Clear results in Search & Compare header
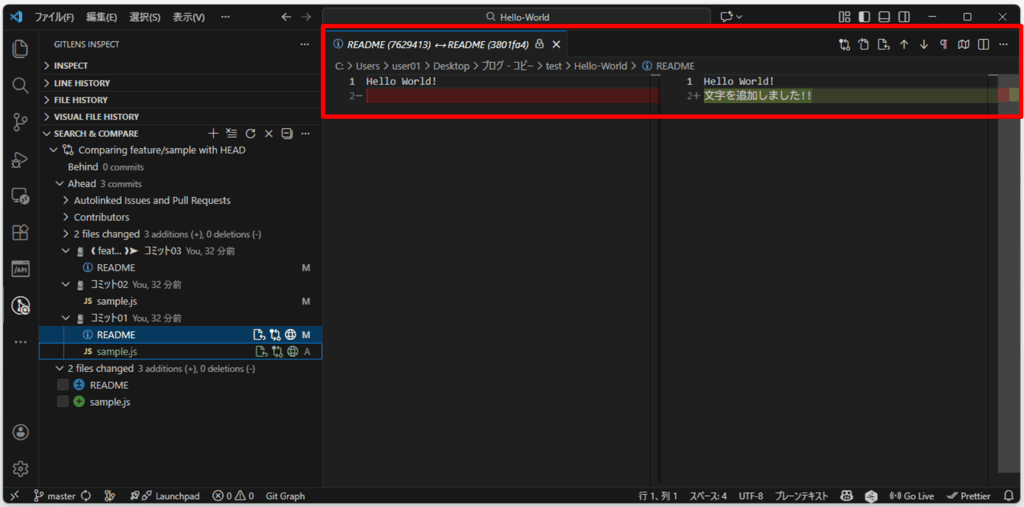1024x507 pixels. pos(231,133)
